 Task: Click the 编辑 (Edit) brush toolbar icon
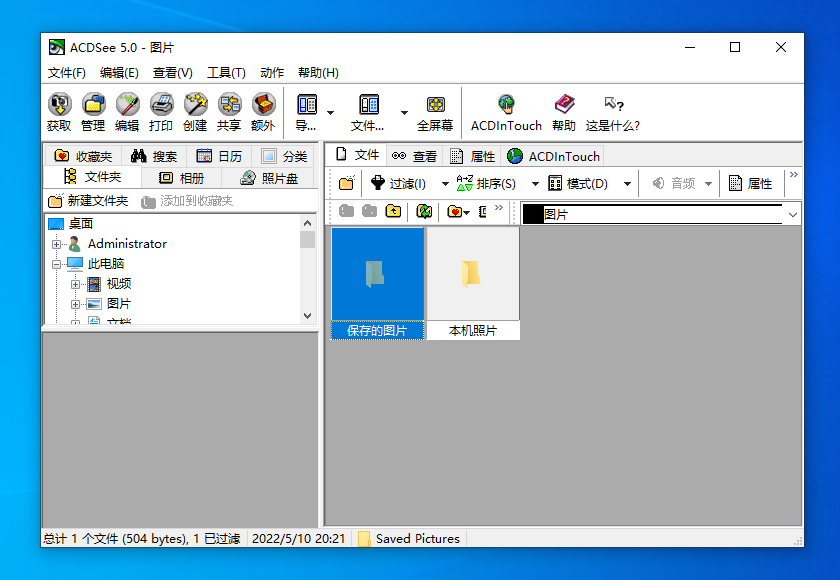tap(127, 112)
